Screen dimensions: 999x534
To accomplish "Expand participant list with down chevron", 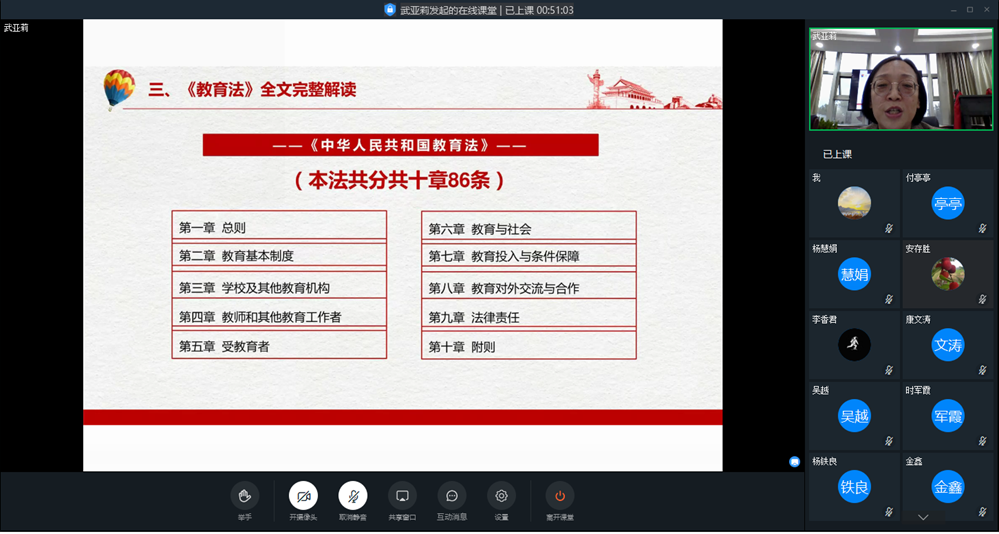I will [x=923, y=517].
